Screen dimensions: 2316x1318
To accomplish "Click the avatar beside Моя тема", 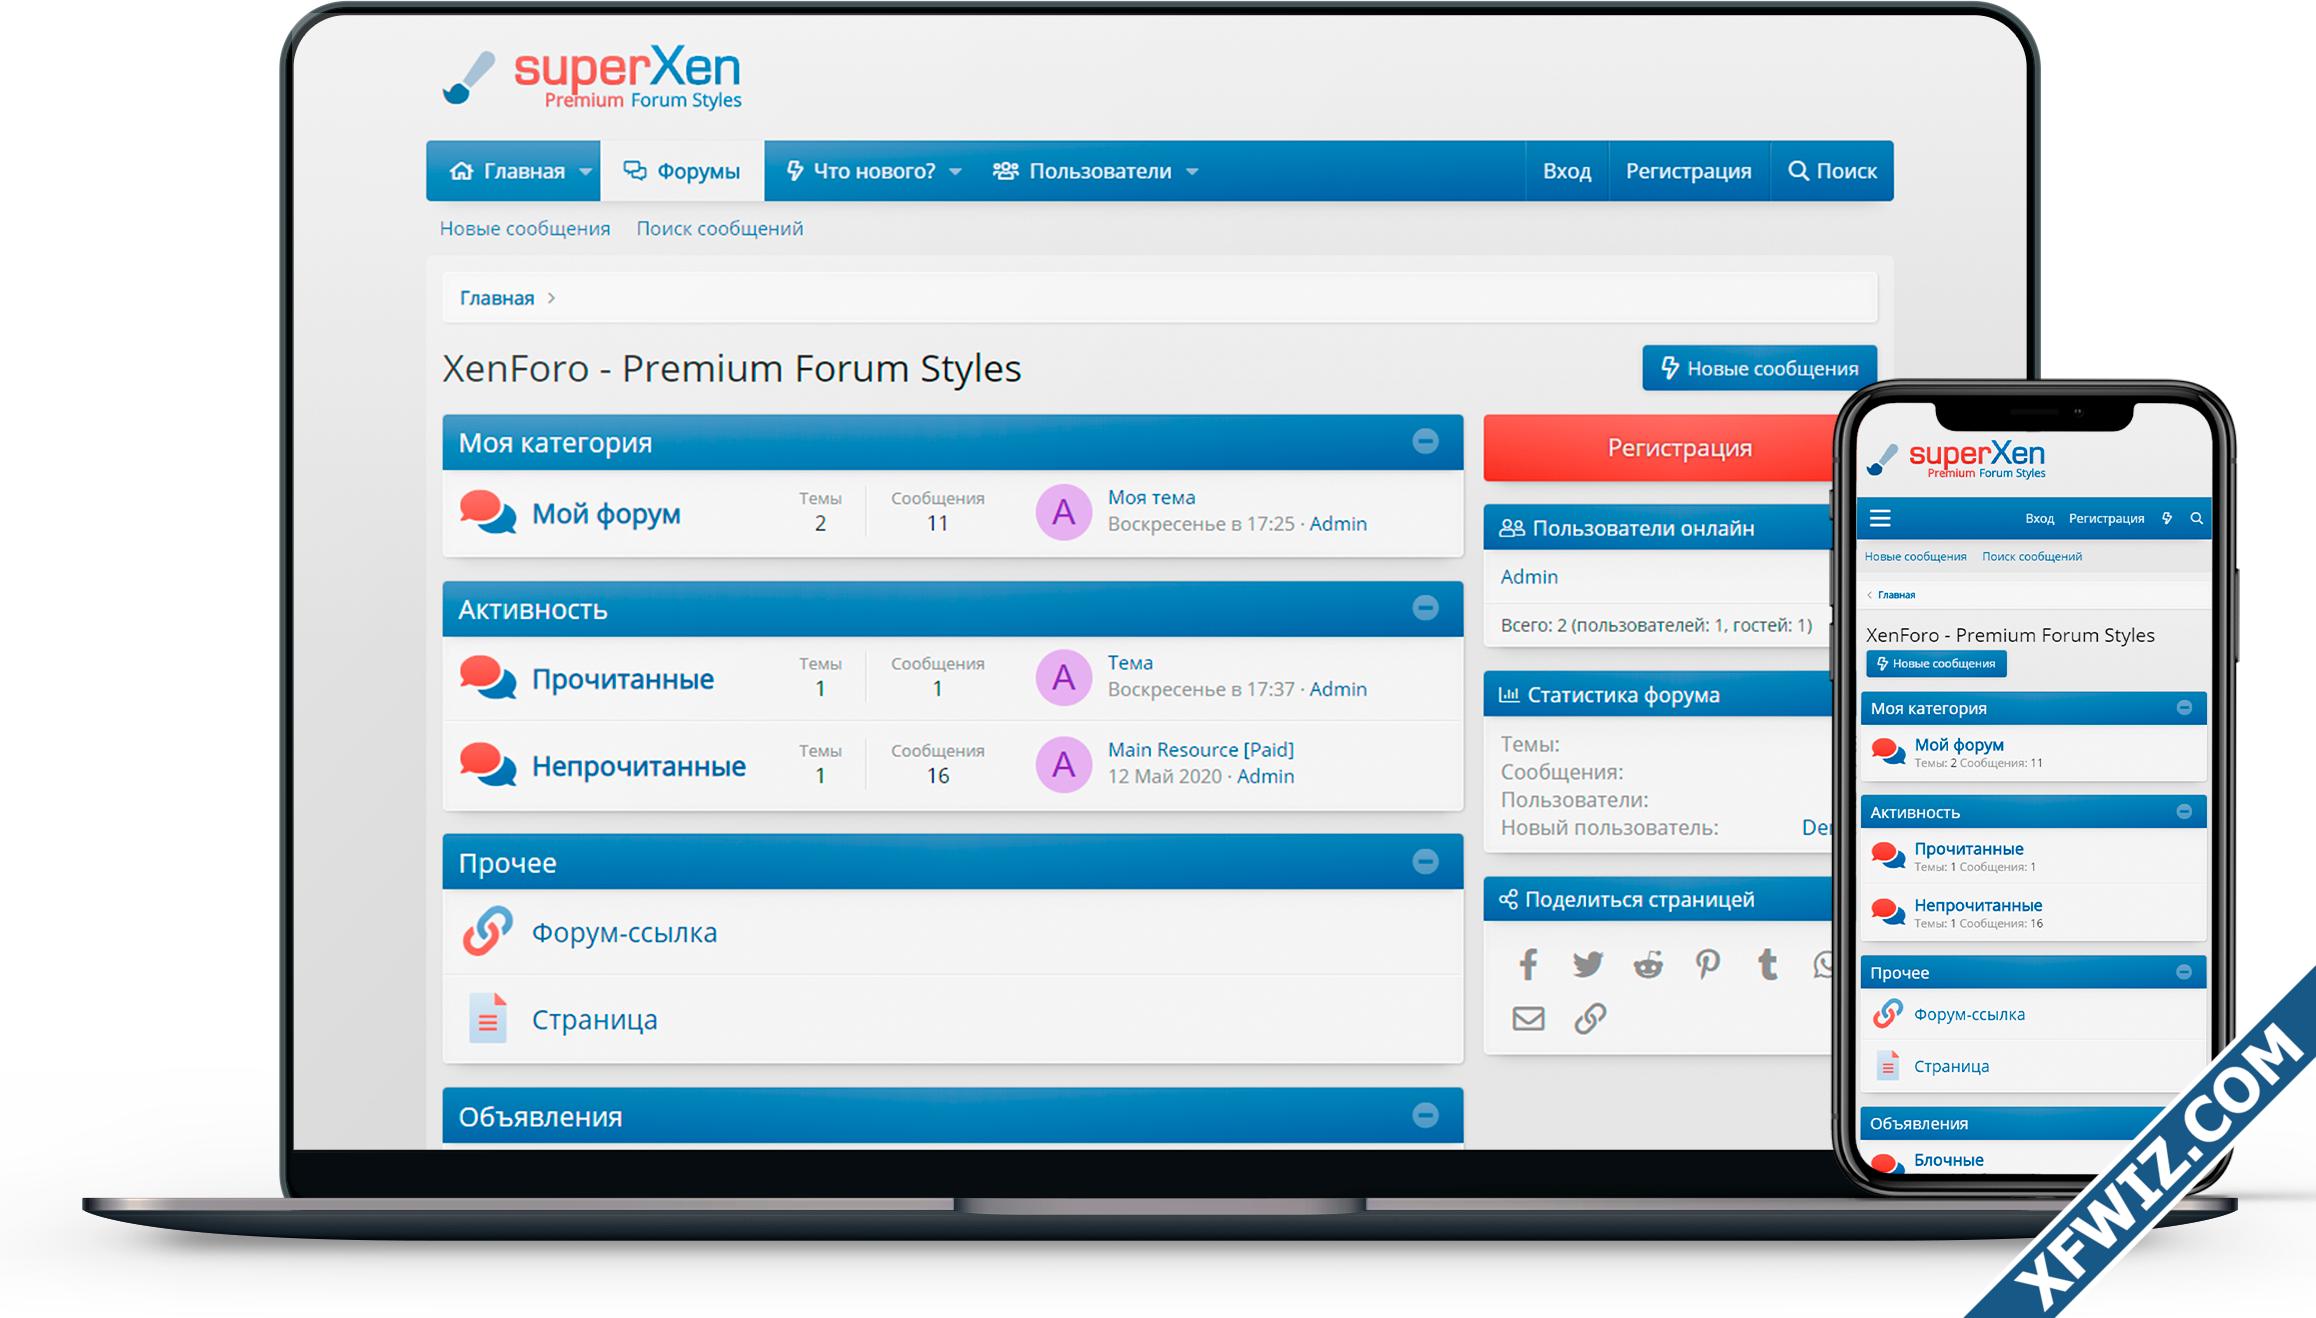I will click(x=1063, y=512).
